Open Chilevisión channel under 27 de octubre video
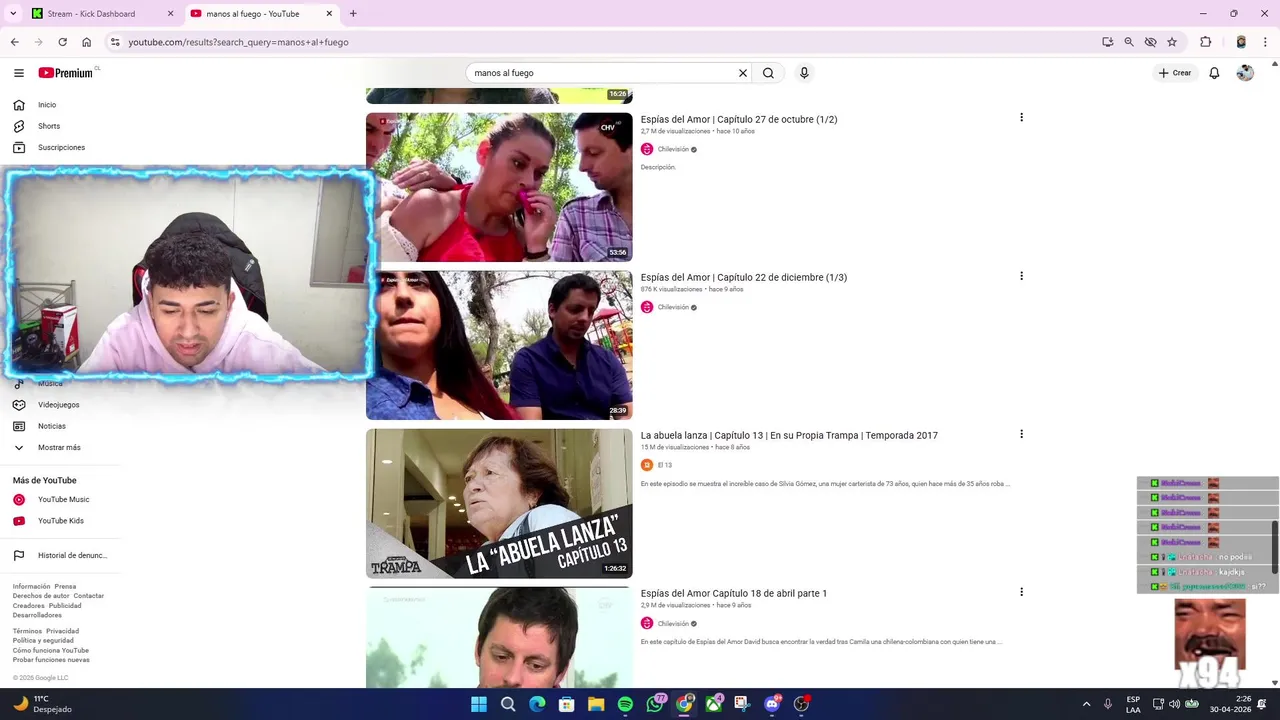Image resolution: width=1280 pixels, height=720 pixels. 673,149
